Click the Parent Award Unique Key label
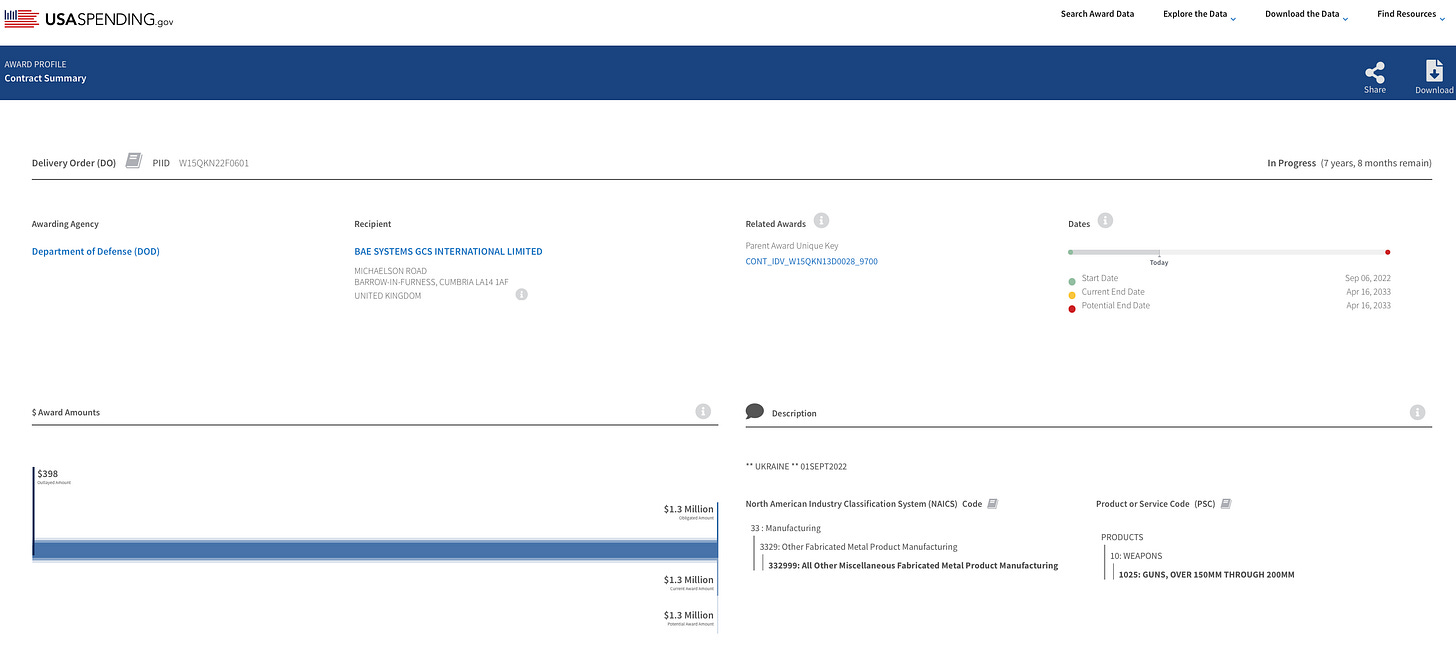Viewport: 1456px width, 659px height. click(x=791, y=245)
